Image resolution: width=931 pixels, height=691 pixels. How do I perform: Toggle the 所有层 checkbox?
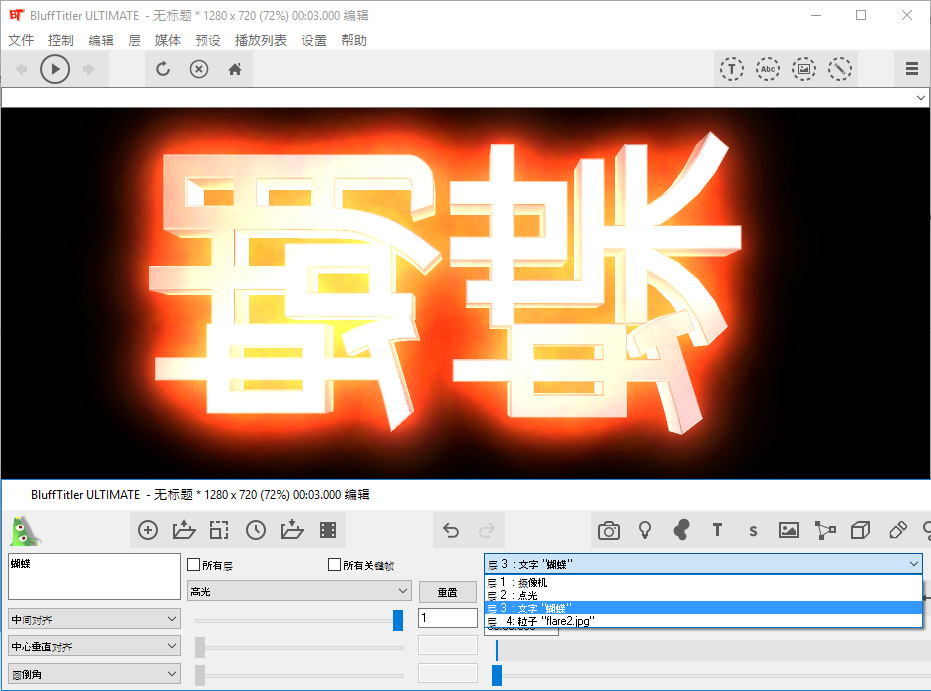194,565
